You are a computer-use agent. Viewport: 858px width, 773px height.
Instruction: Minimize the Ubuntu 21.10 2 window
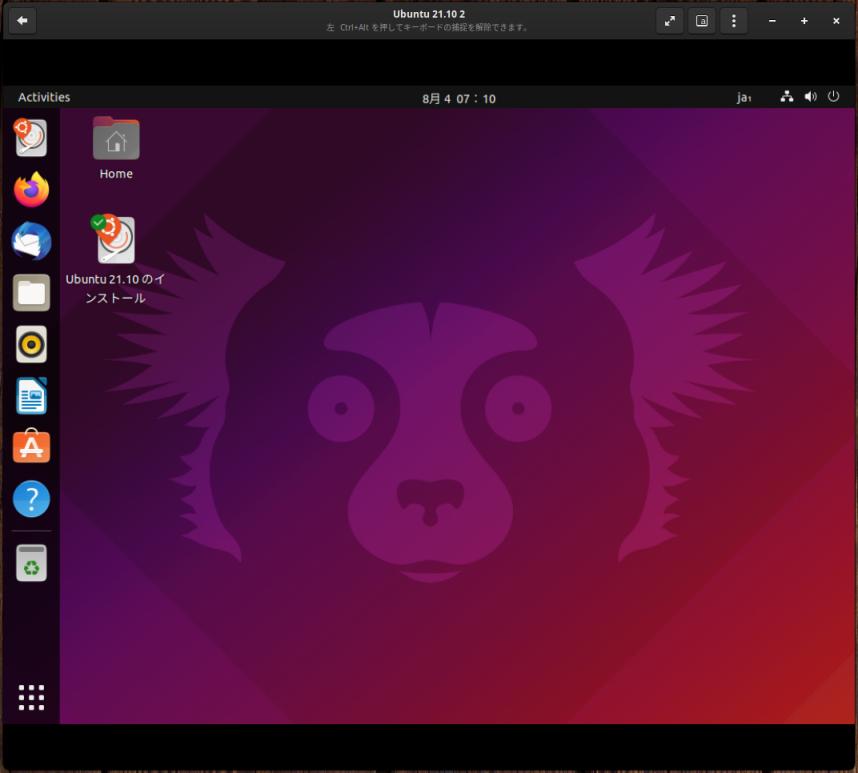(x=772, y=21)
